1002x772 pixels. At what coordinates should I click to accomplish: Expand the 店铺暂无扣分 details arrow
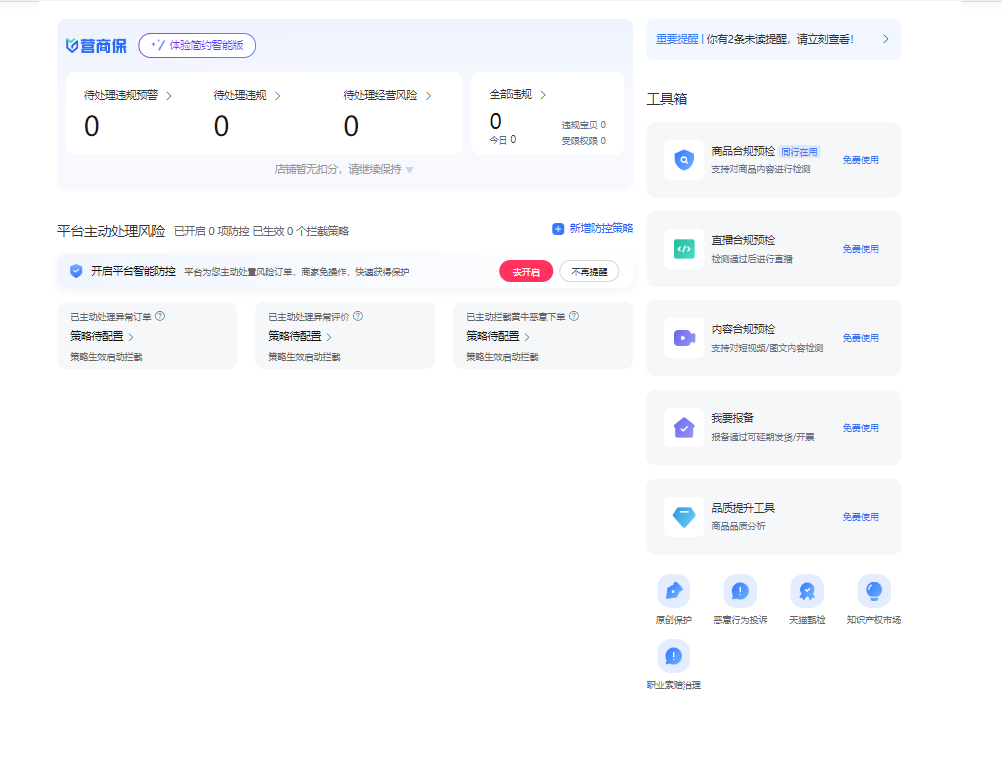pyautogui.click(x=409, y=170)
